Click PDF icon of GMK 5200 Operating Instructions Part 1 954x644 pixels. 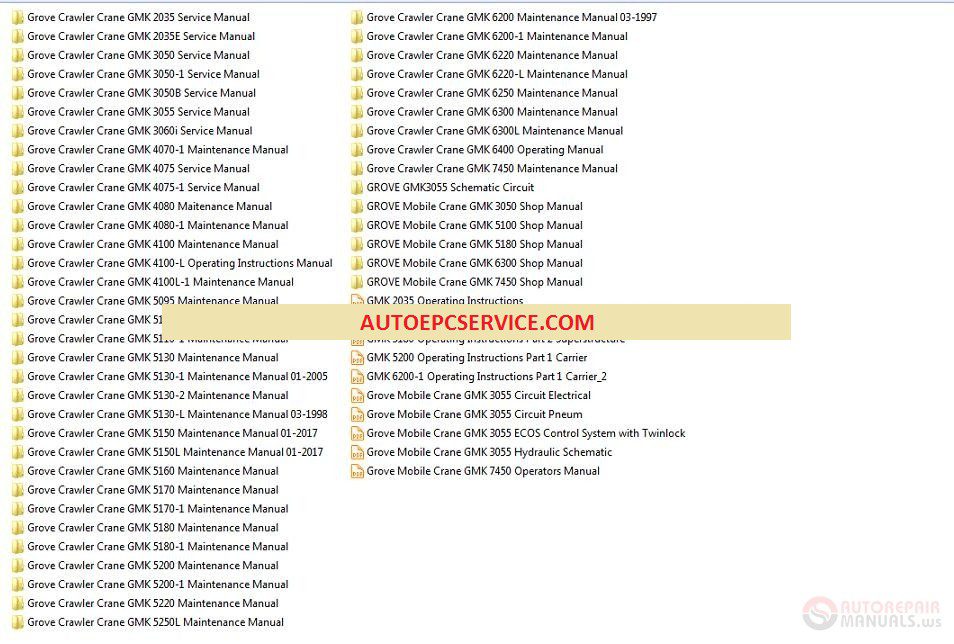(x=357, y=357)
